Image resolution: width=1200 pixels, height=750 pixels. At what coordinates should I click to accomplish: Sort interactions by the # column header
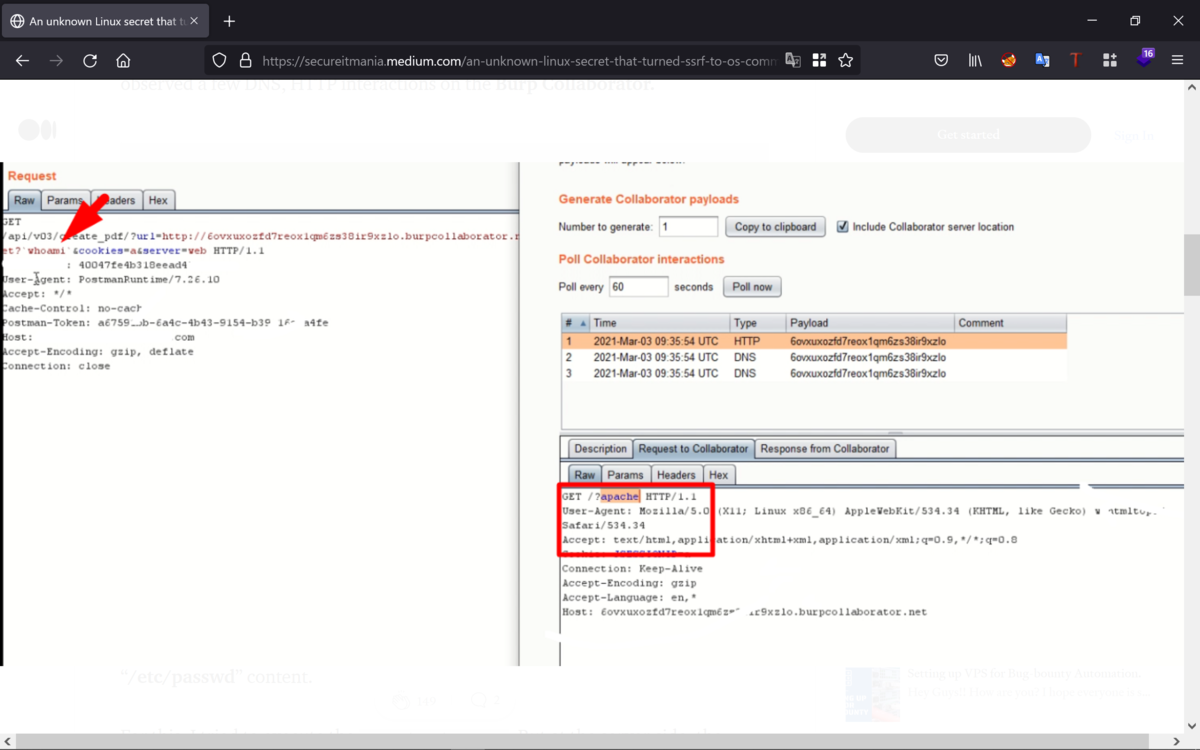(575, 323)
